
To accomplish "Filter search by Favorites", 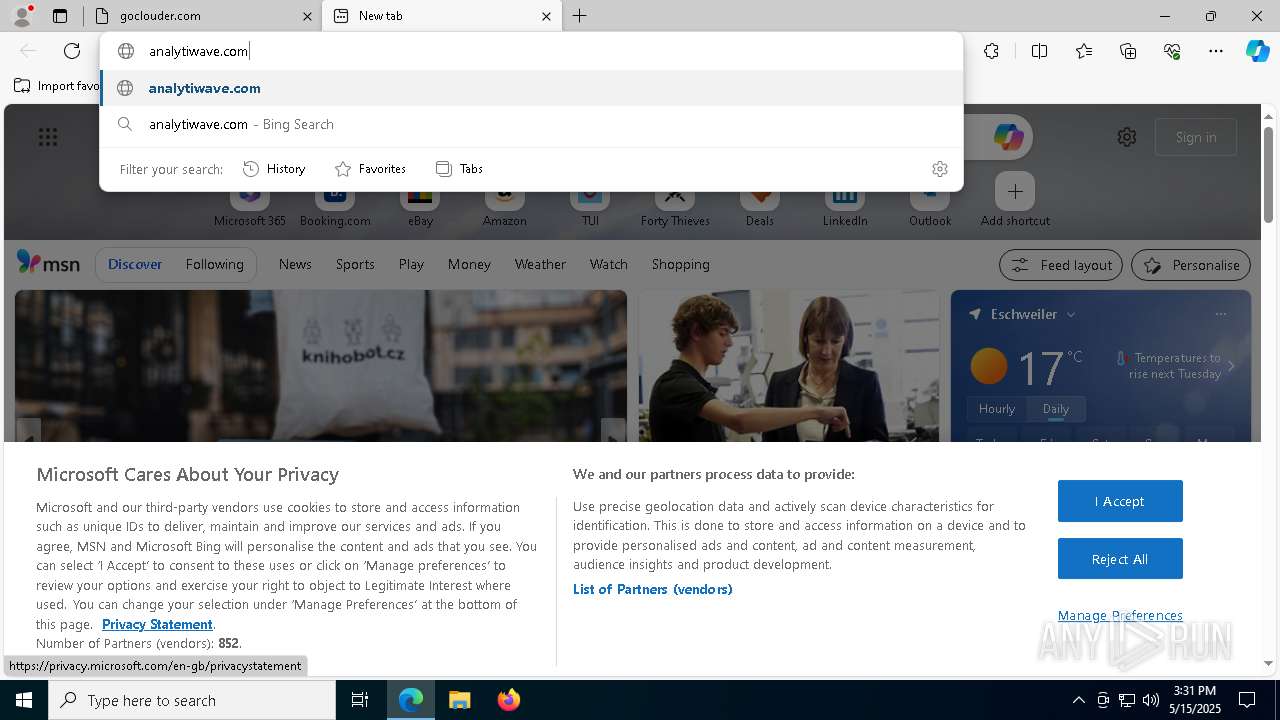I will 370,169.
